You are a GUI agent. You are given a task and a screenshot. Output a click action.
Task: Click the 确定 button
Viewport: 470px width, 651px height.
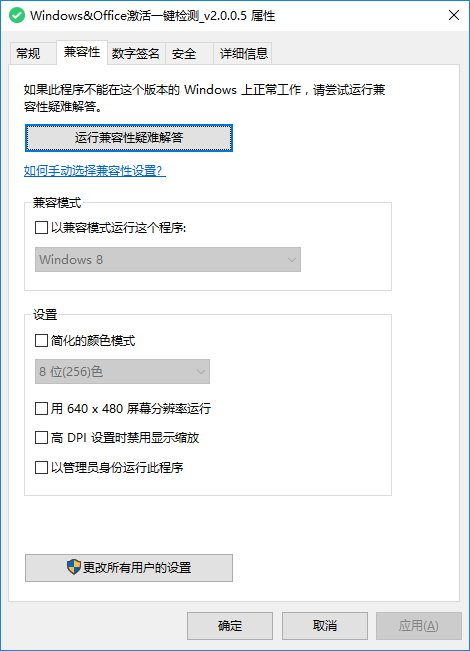[230, 626]
